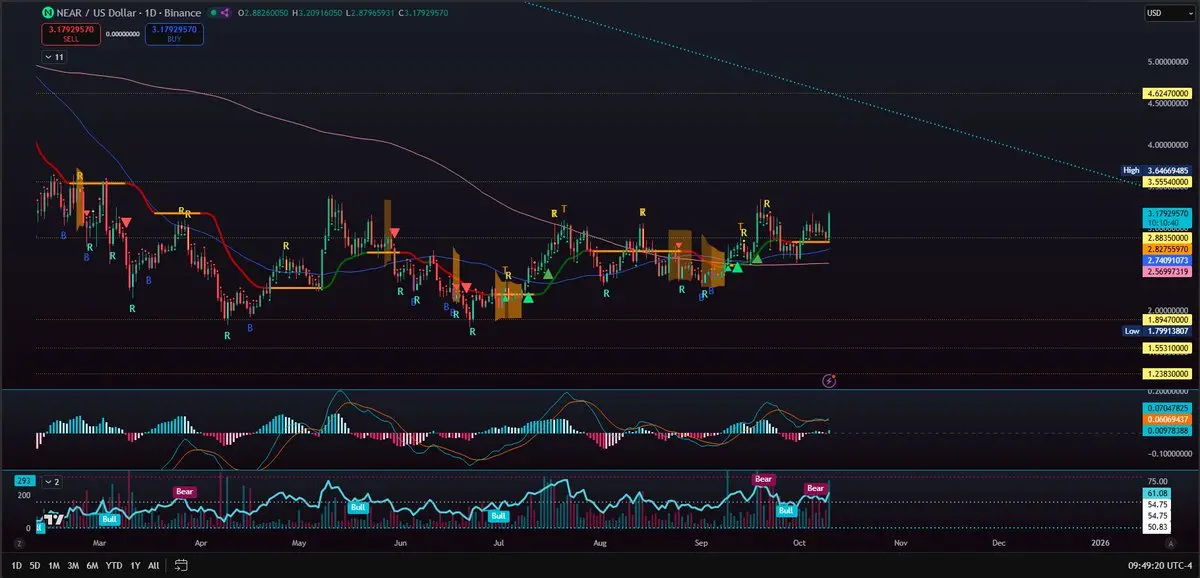The width and height of the screenshot is (1200, 578).
Task: Click the 1.55310000 yellow price label
Action: point(1166,347)
